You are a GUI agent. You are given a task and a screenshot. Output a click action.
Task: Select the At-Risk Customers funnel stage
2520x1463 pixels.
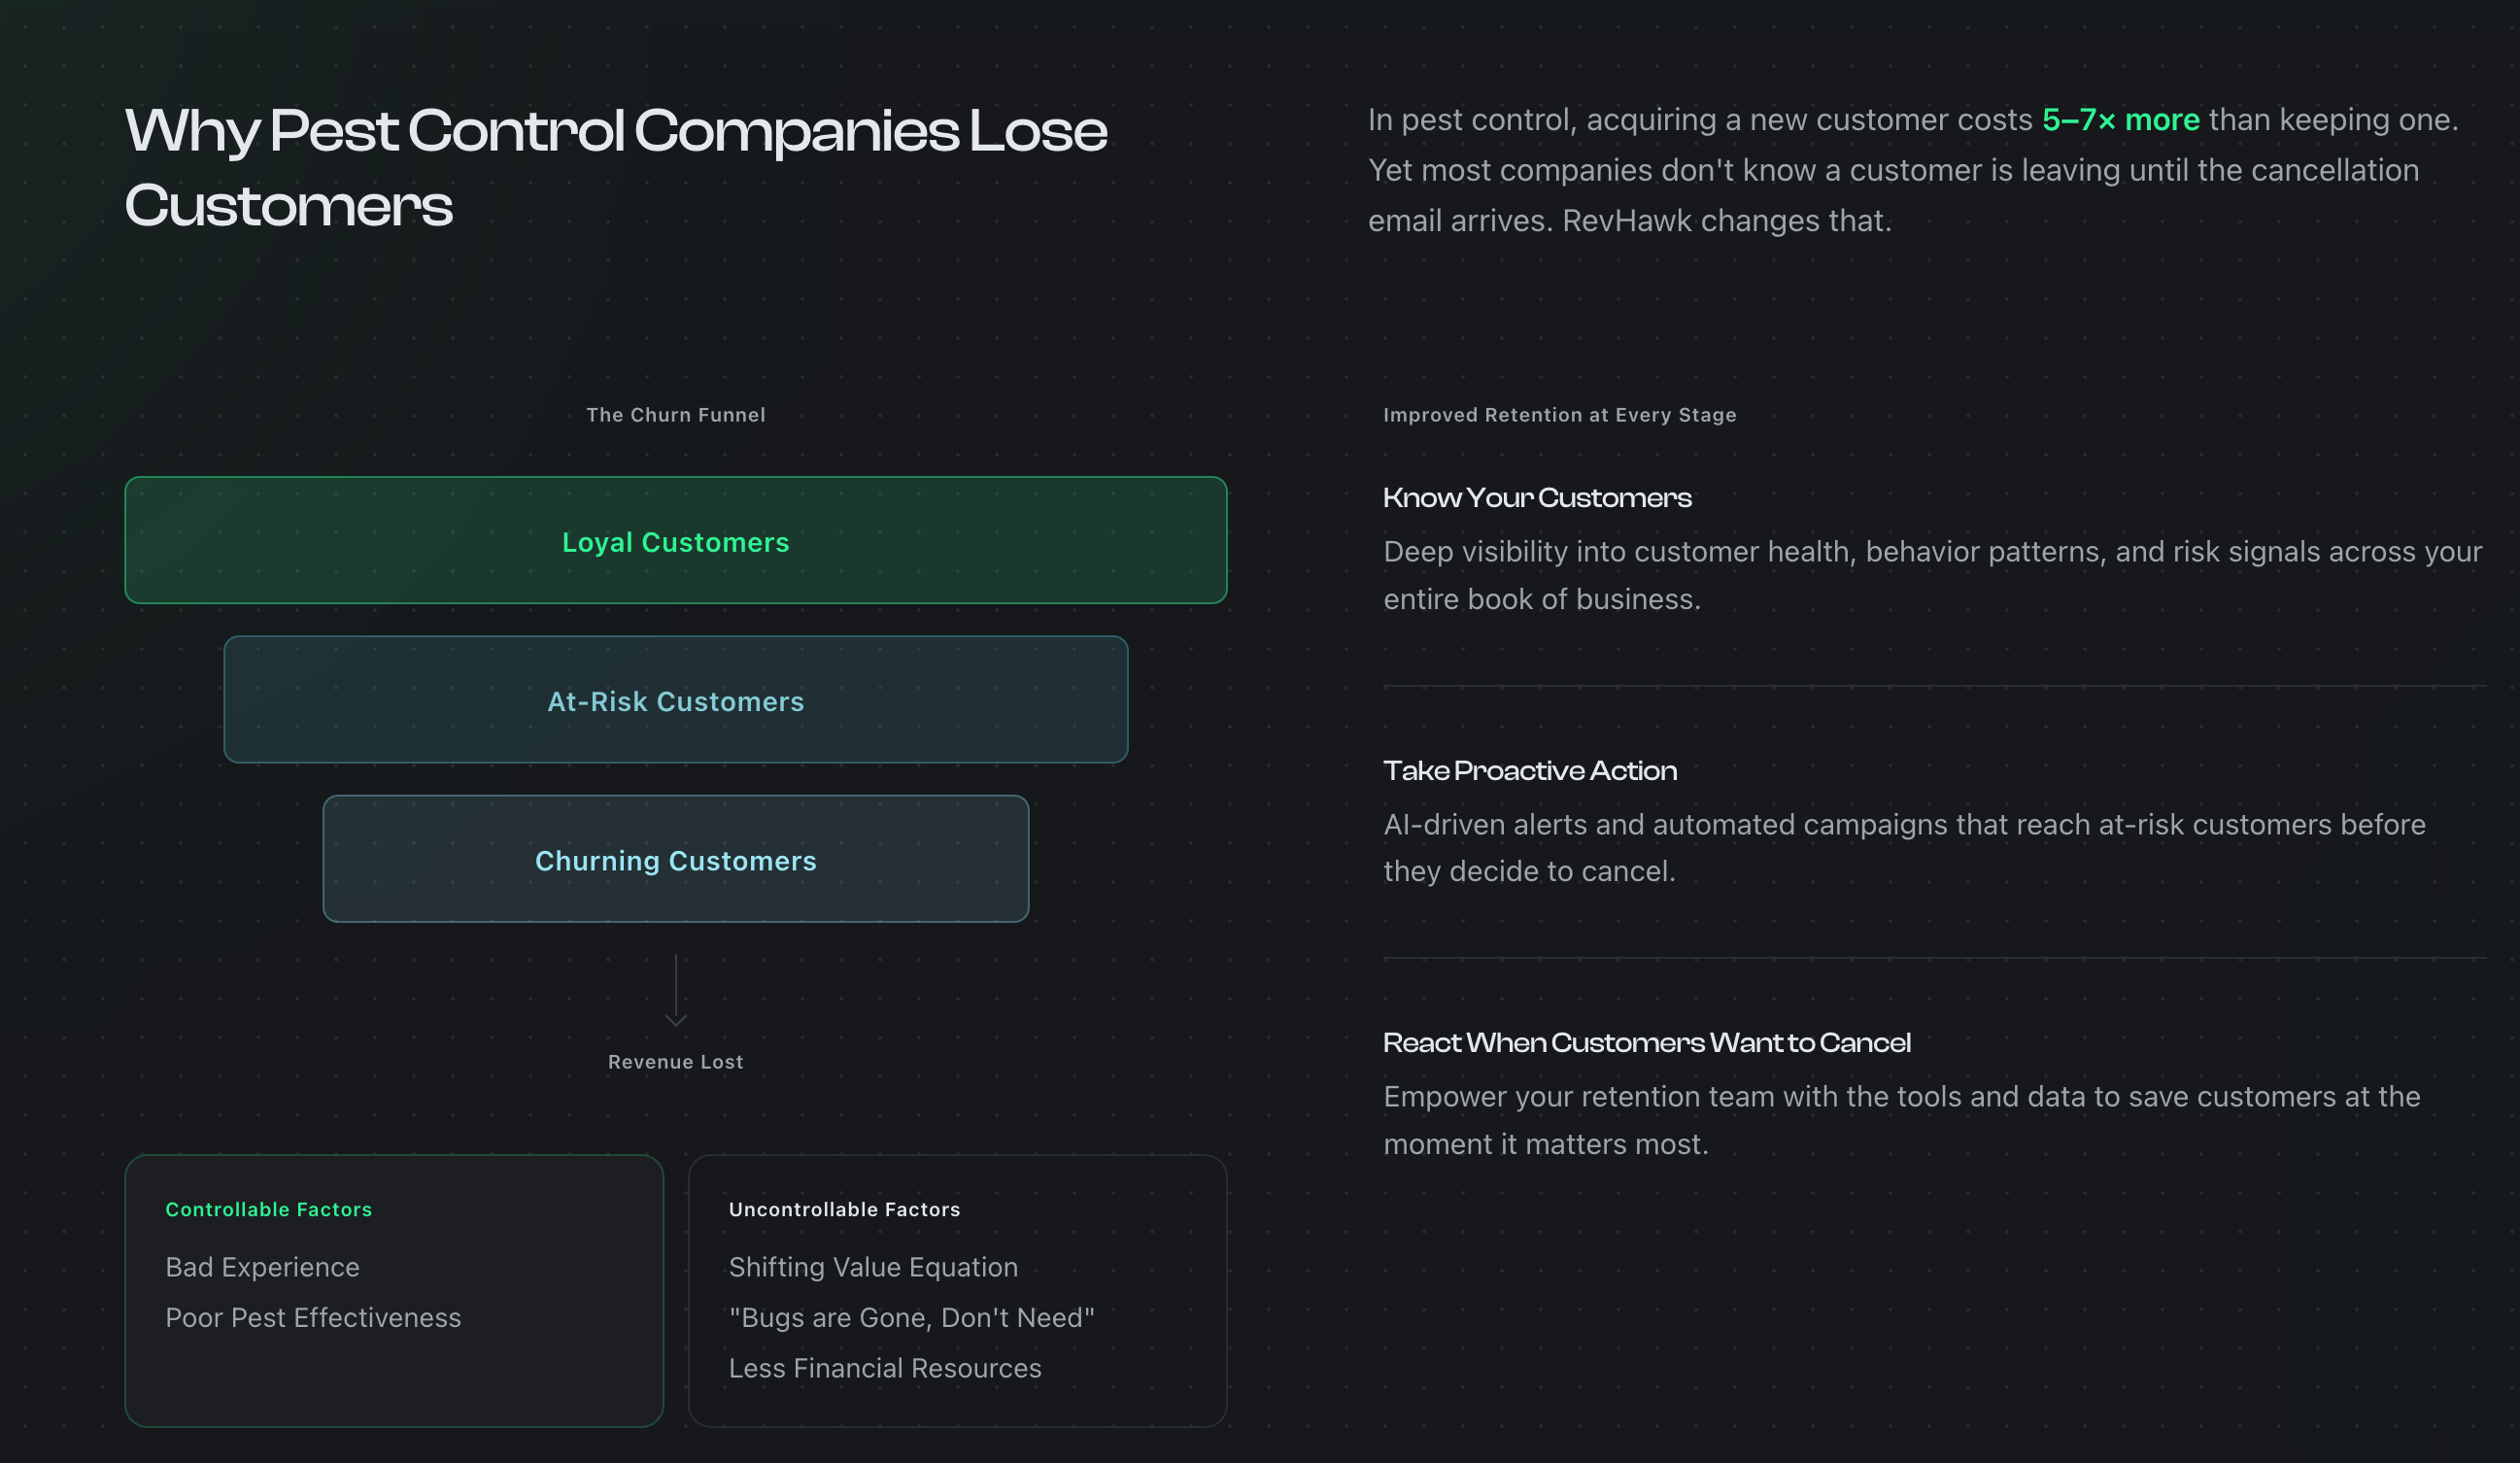(675, 700)
